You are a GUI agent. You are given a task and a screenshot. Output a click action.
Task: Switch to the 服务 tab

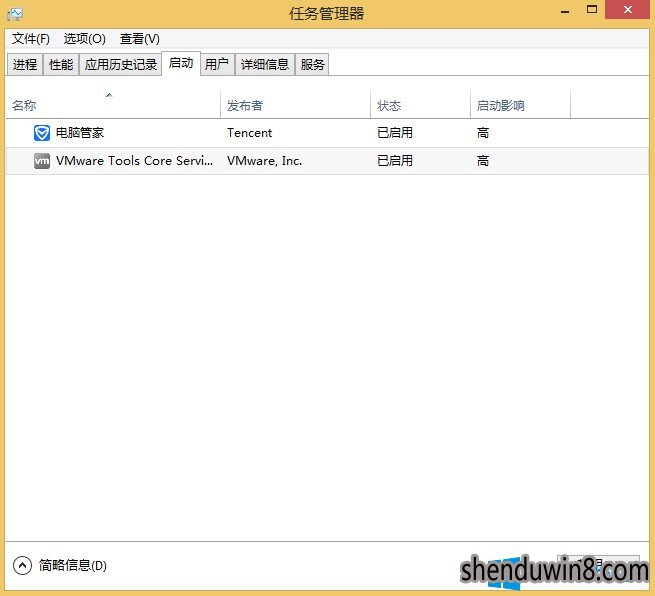click(x=312, y=64)
